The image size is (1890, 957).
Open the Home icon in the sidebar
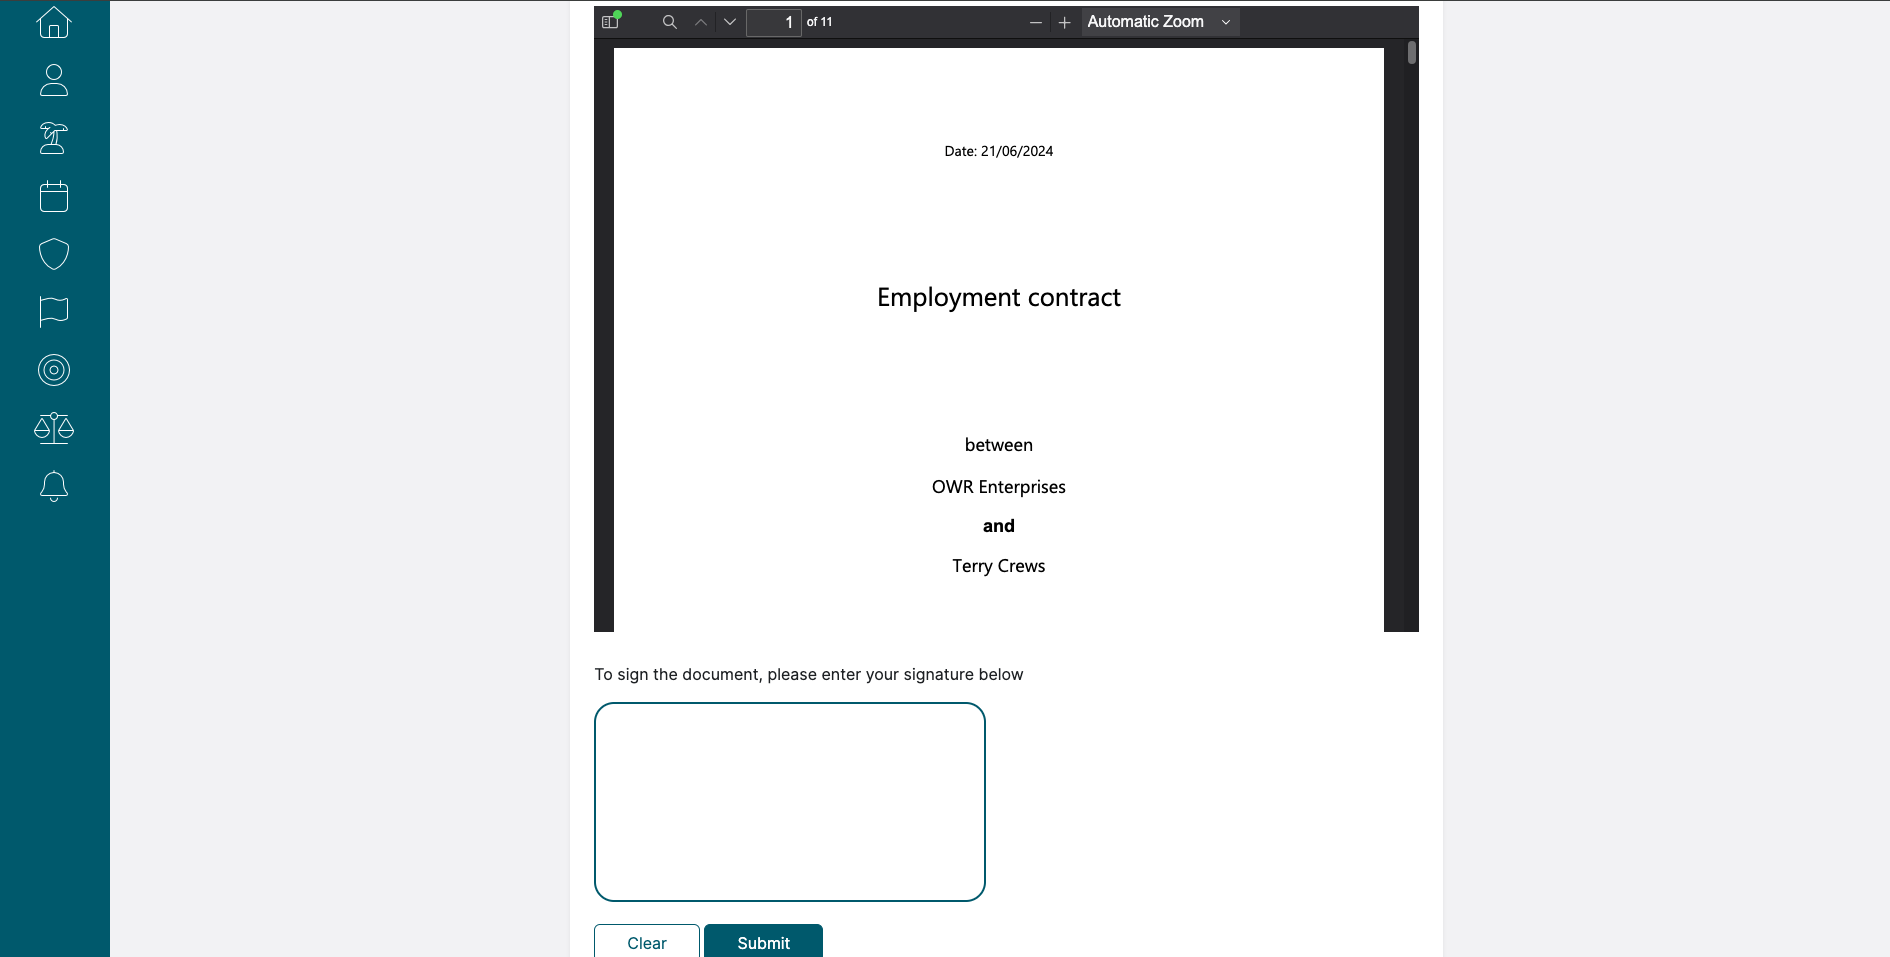tap(54, 22)
